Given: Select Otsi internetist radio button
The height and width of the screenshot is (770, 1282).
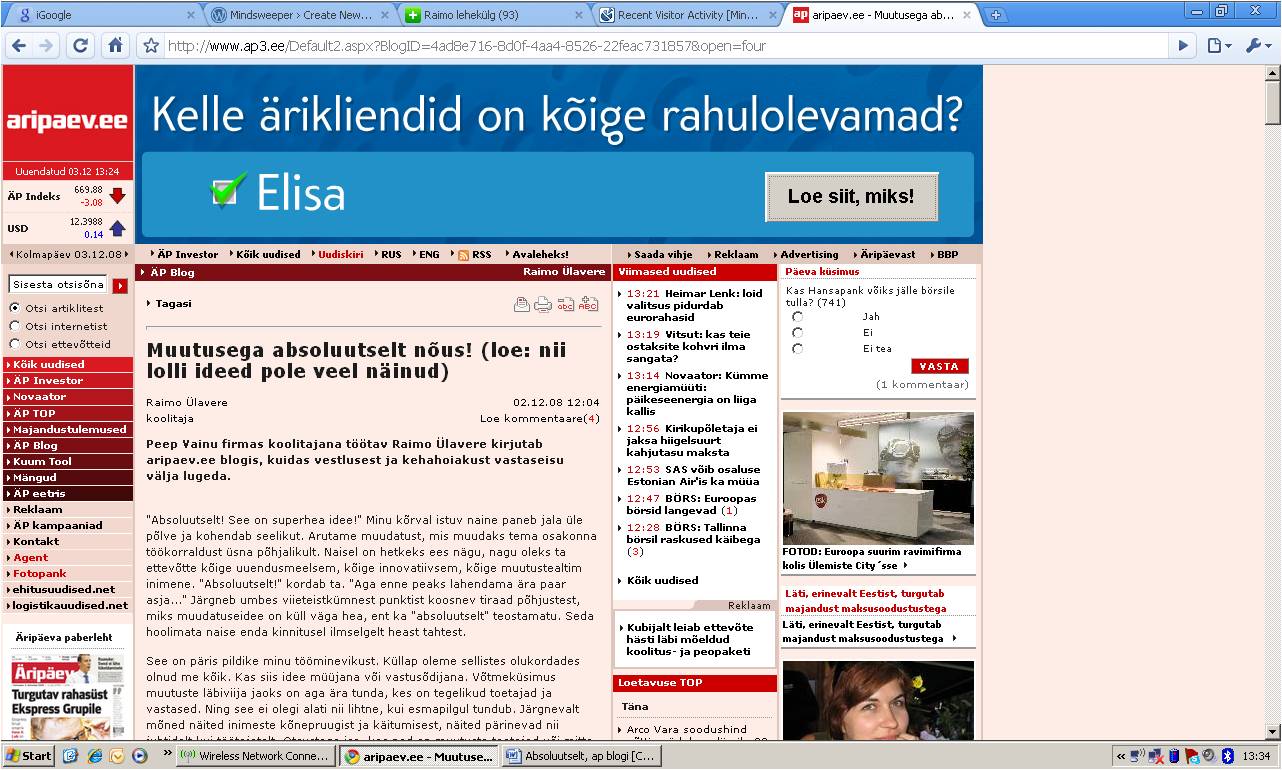Looking at the screenshot, I should (x=14, y=326).
